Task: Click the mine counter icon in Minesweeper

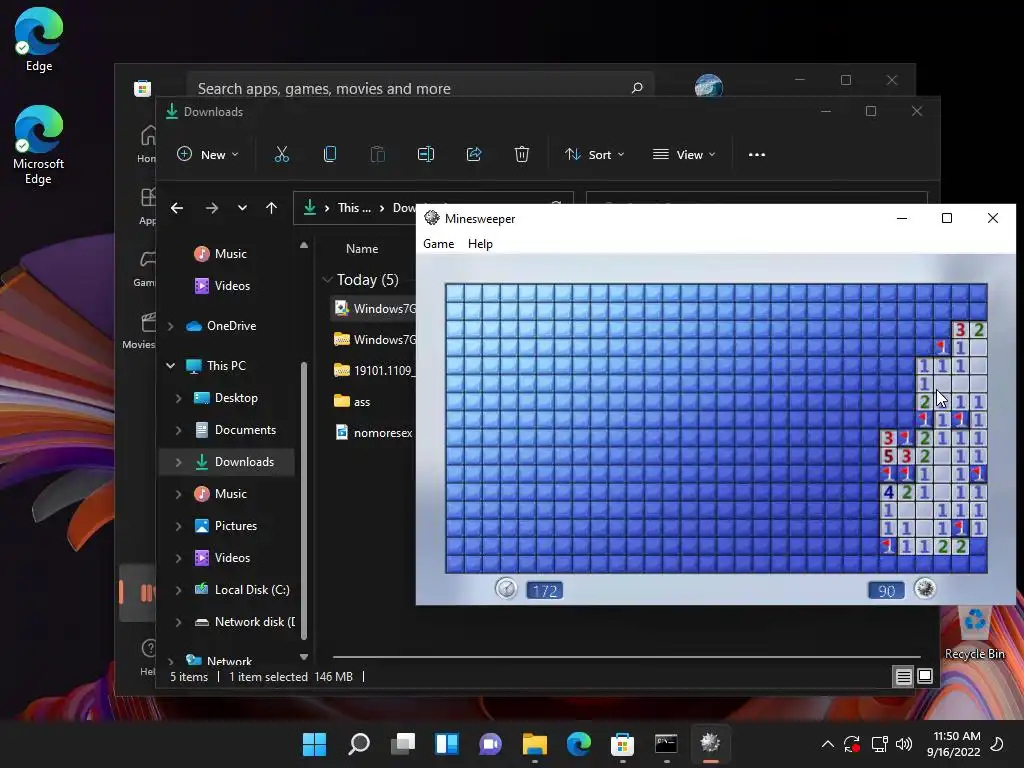Action: point(924,588)
